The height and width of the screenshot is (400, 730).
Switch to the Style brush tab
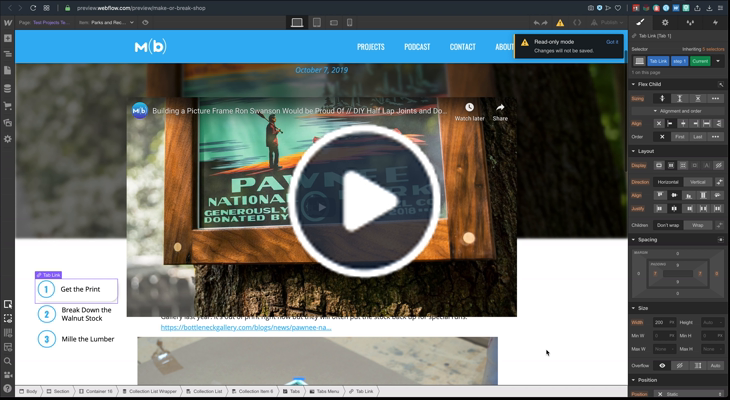click(x=640, y=22)
